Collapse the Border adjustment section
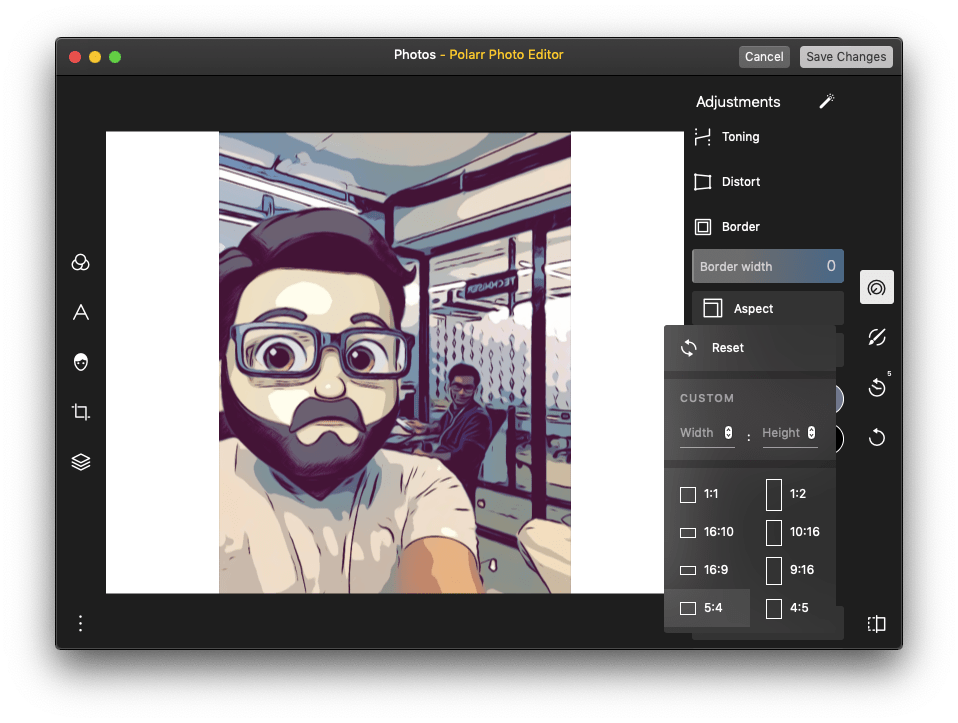Image resolution: width=958 pixels, height=723 pixels. pyautogui.click(x=740, y=227)
